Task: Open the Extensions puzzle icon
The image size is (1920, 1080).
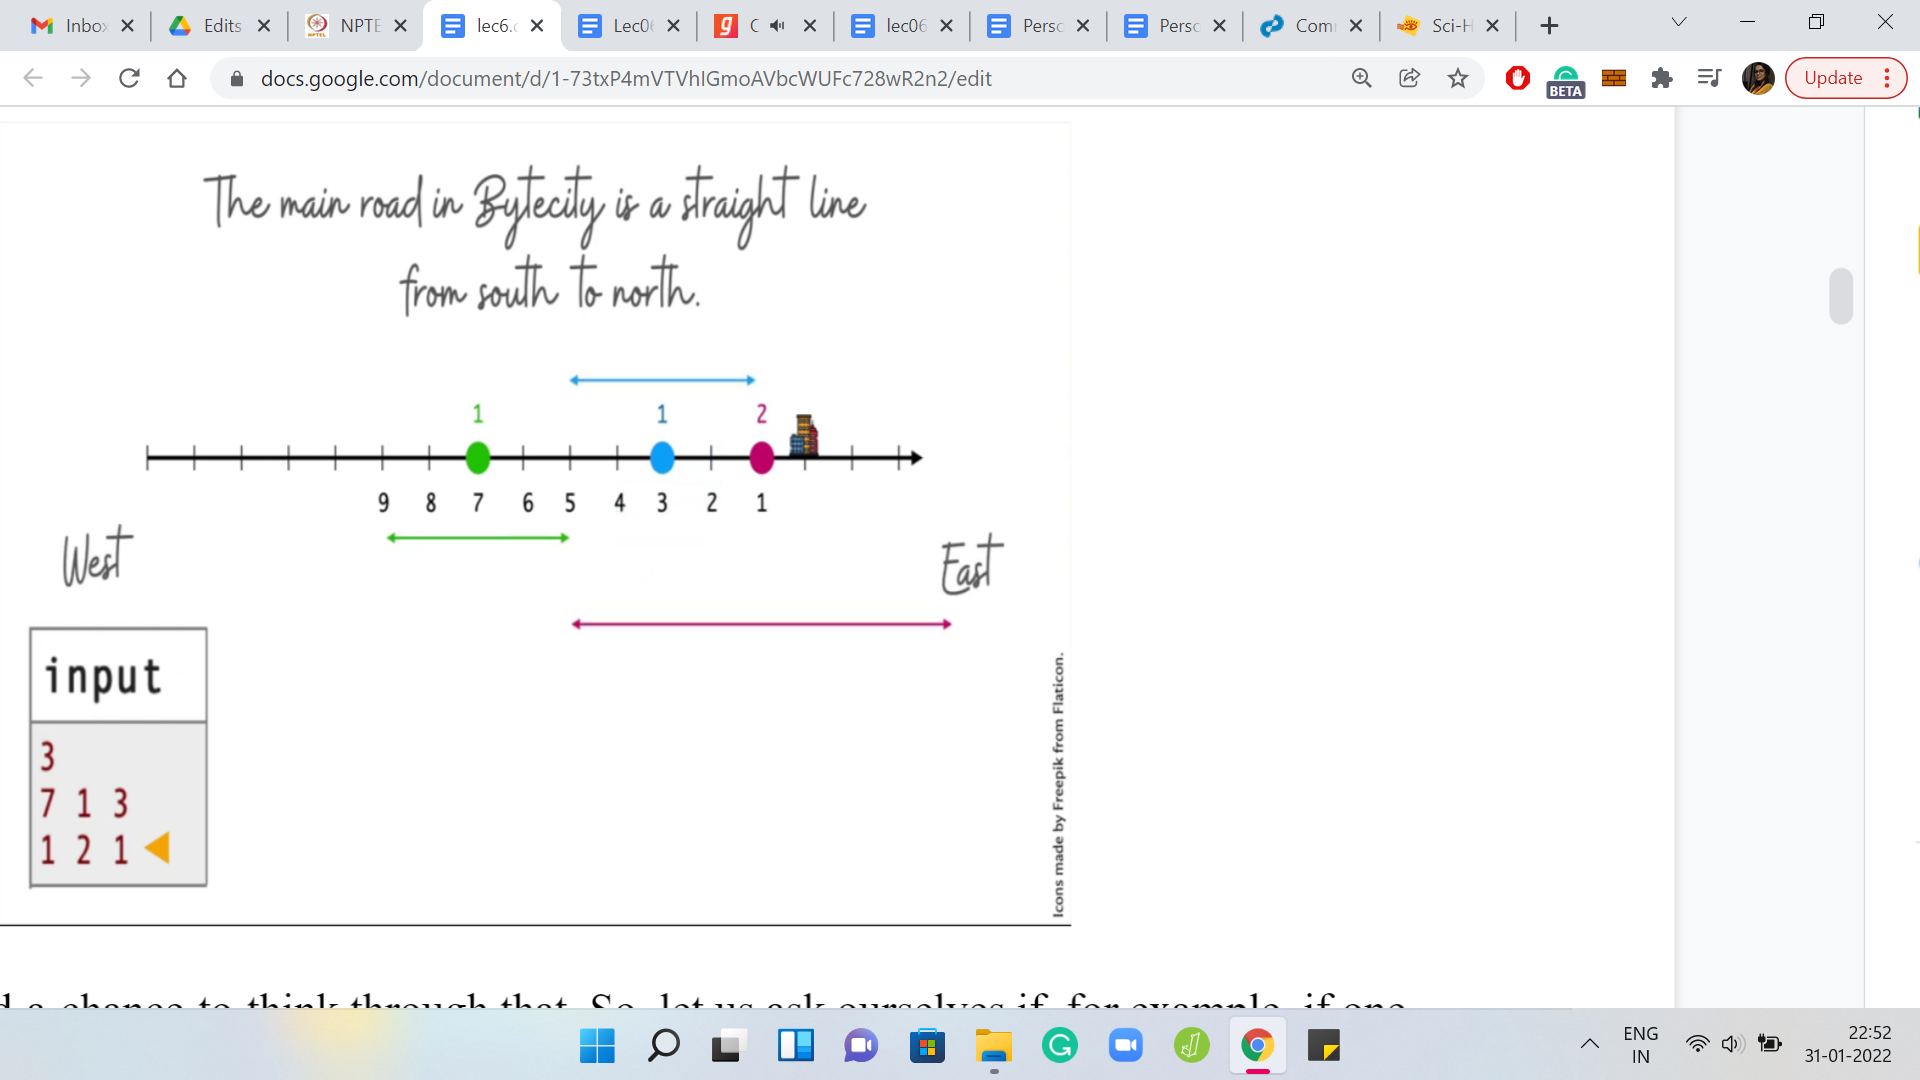Action: (x=1661, y=78)
